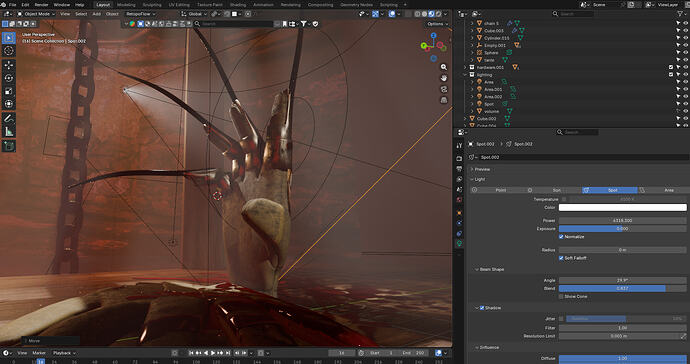
Task: Hide the Cylinder.015 object with eye icon
Action: click(685, 38)
